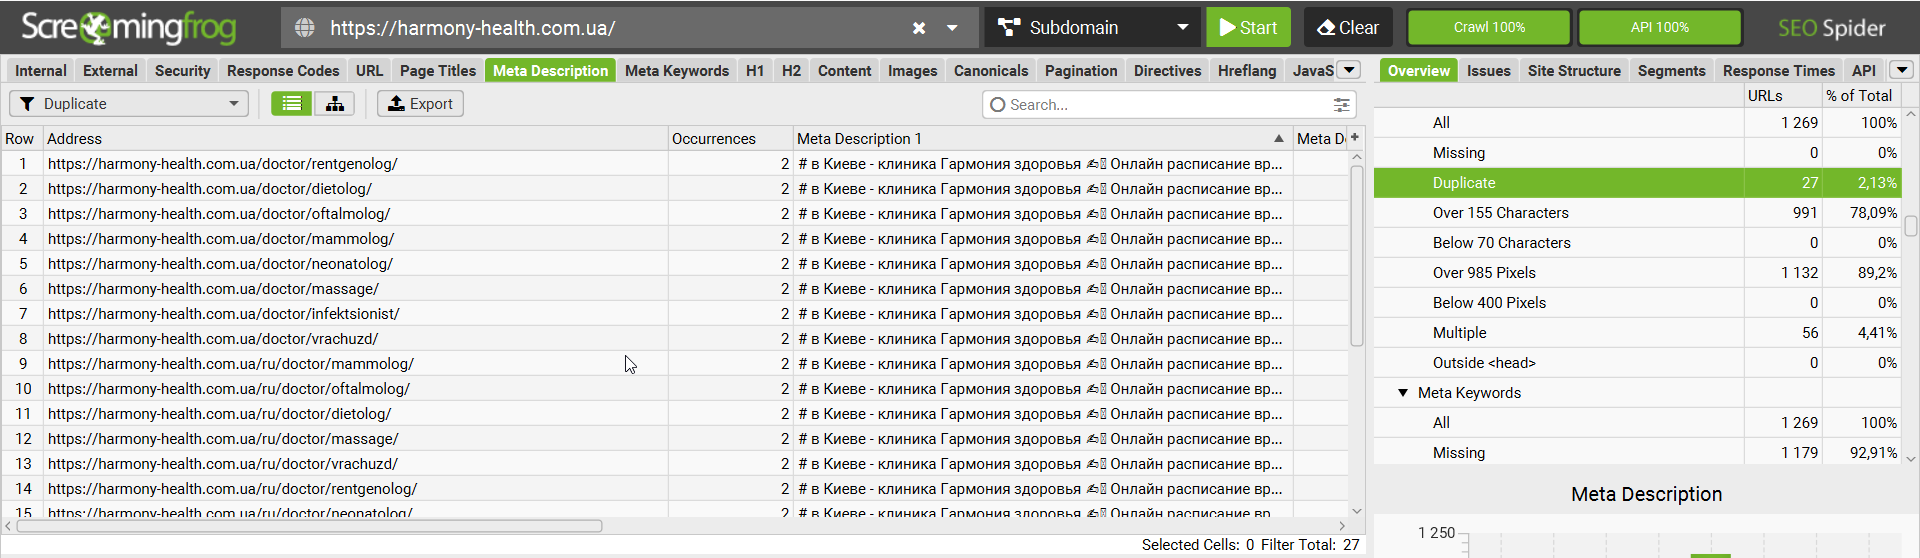Switch to tree structure view icon

pyautogui.click(x=335, y=104)
